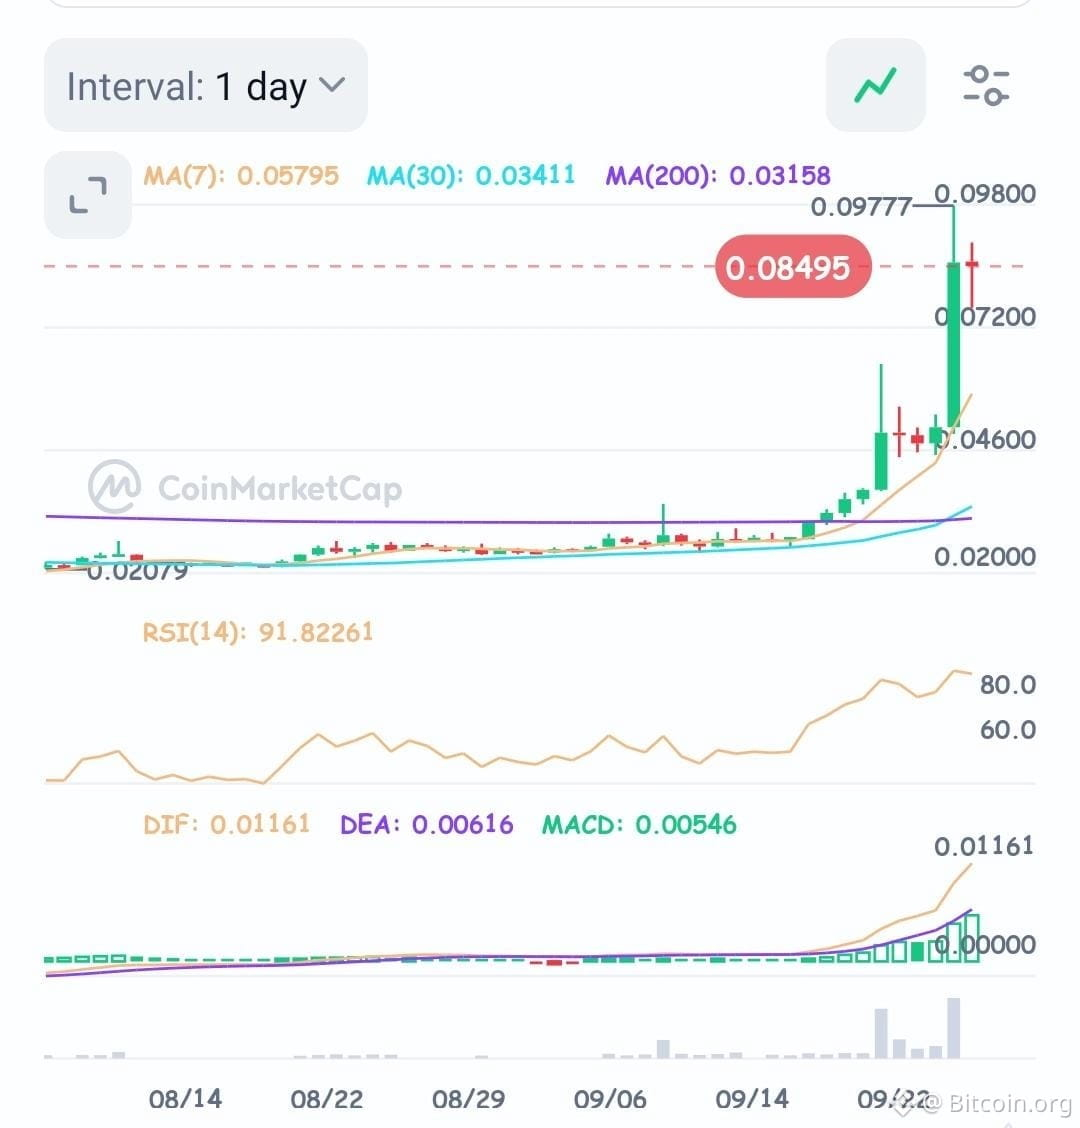Click the large green candlestick body
Viewport: 1080px width, 1128px height.
953,345
